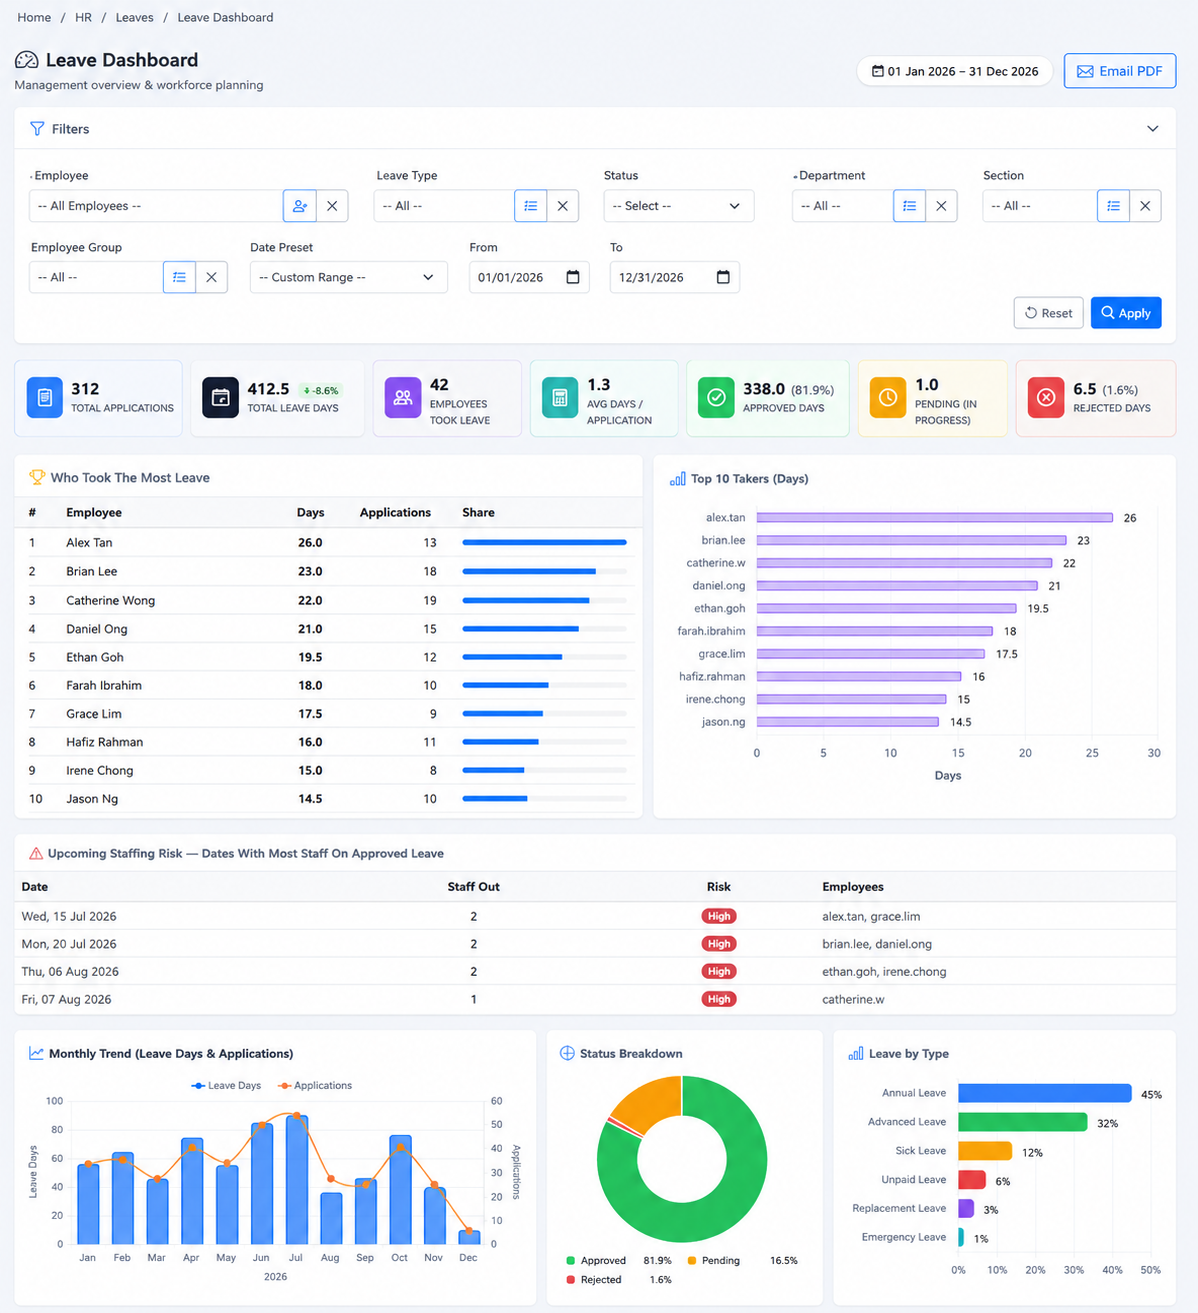Click the orange Pending donut segment

(650, 1100)
